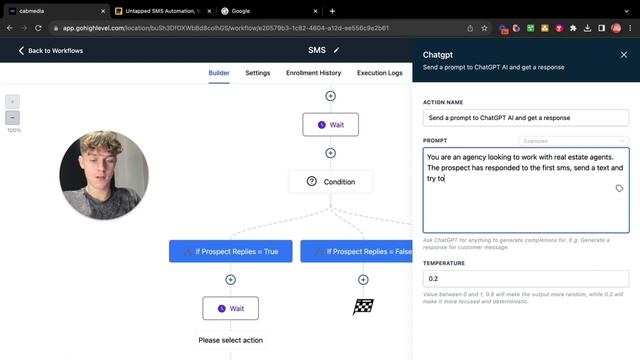Select the If Prospect Replies = True branch
The height and width of the screenshot is (360, 640).
[x=231, y=251]
